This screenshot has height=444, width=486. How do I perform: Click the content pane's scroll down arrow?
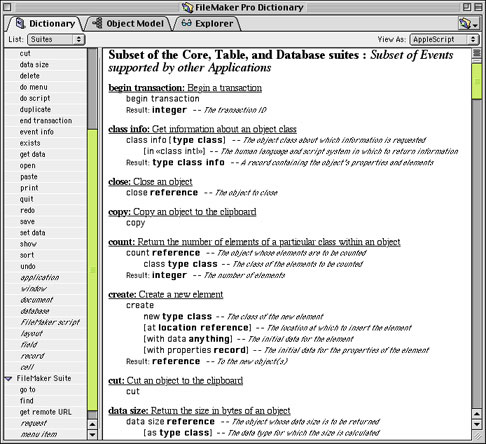[477, 424]
